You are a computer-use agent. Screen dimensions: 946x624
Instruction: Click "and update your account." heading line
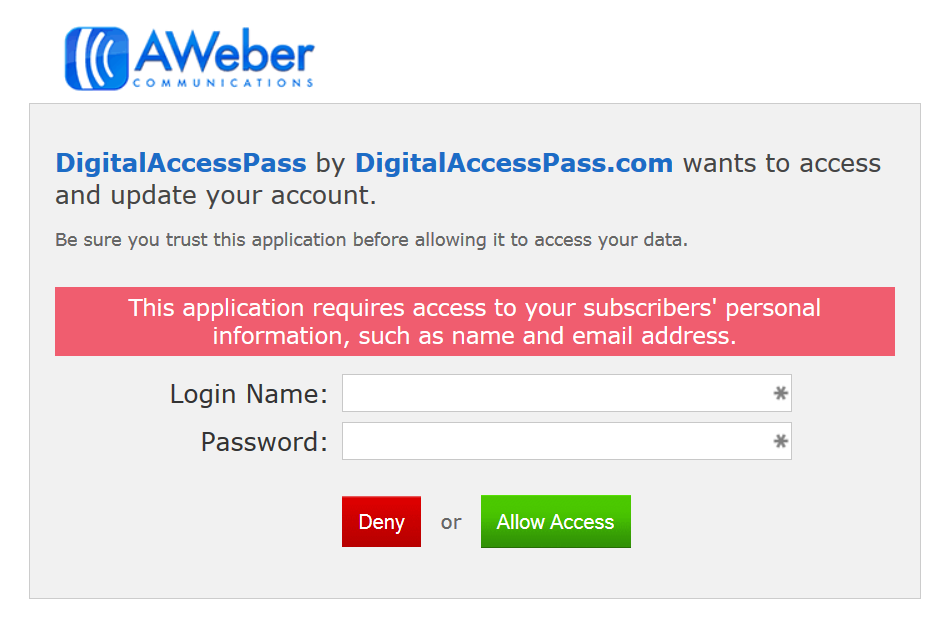pyautogui.click(x=216, y=195)
